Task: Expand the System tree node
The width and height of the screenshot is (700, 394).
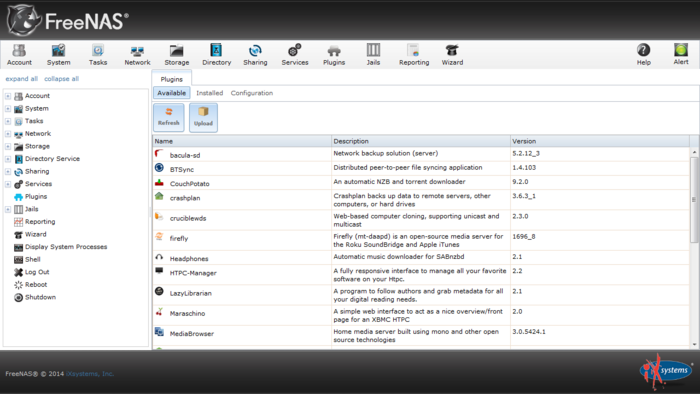Action: [x=8, y=108]
